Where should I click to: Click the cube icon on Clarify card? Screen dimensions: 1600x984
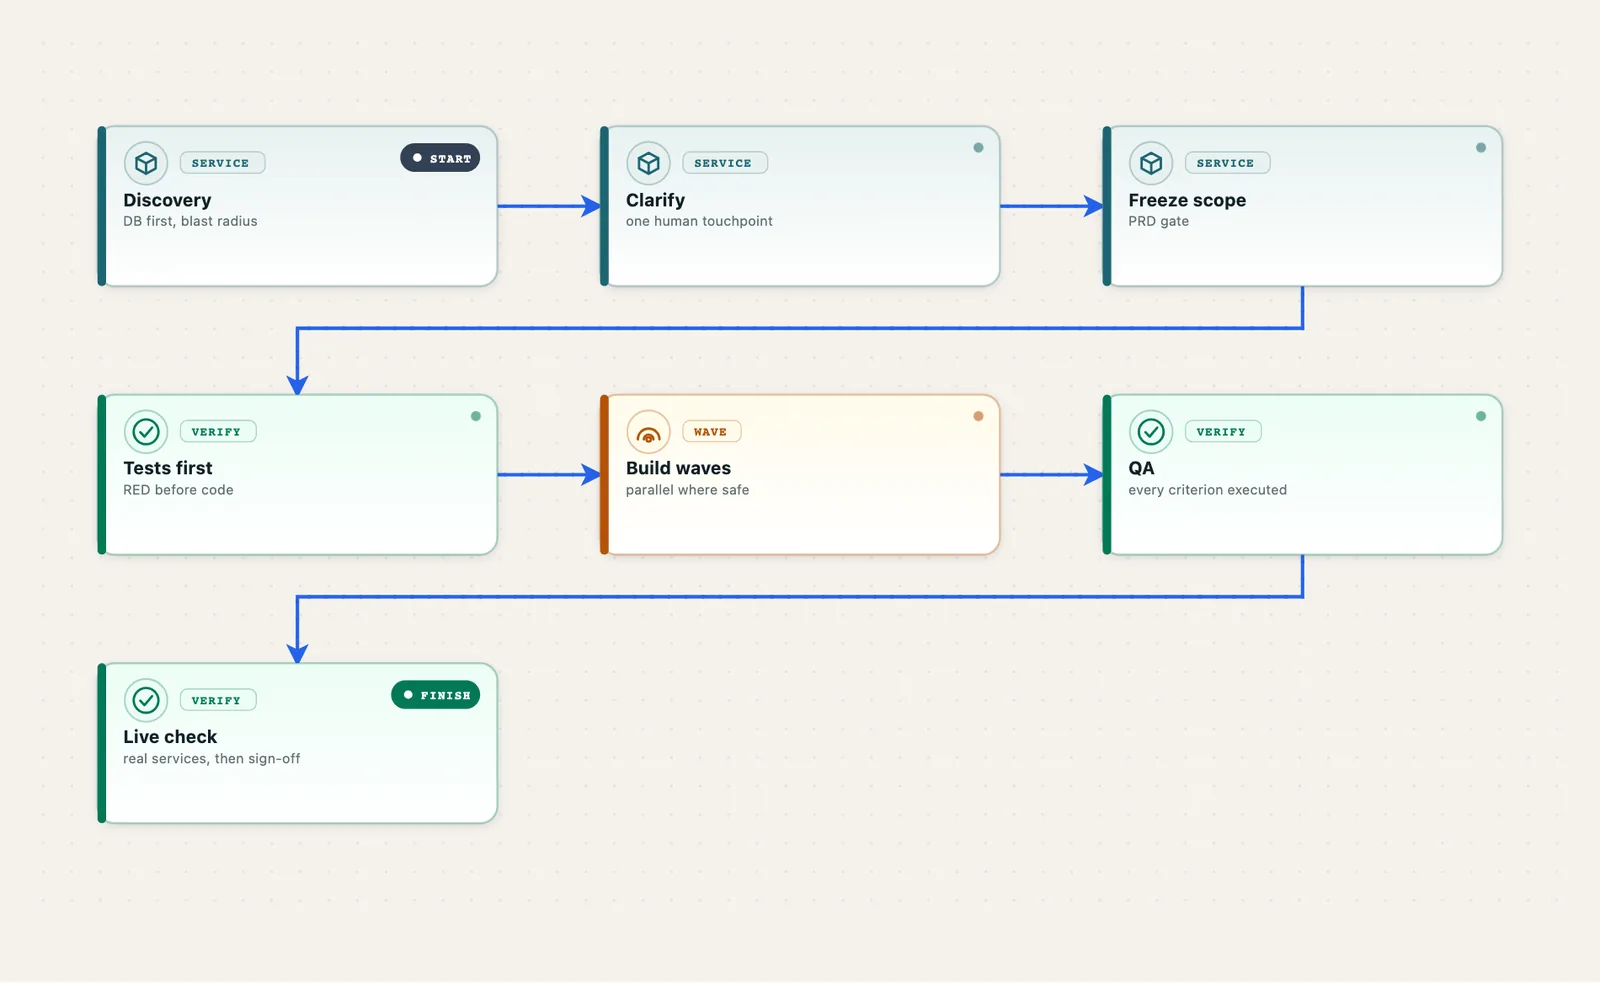[649, 163]
